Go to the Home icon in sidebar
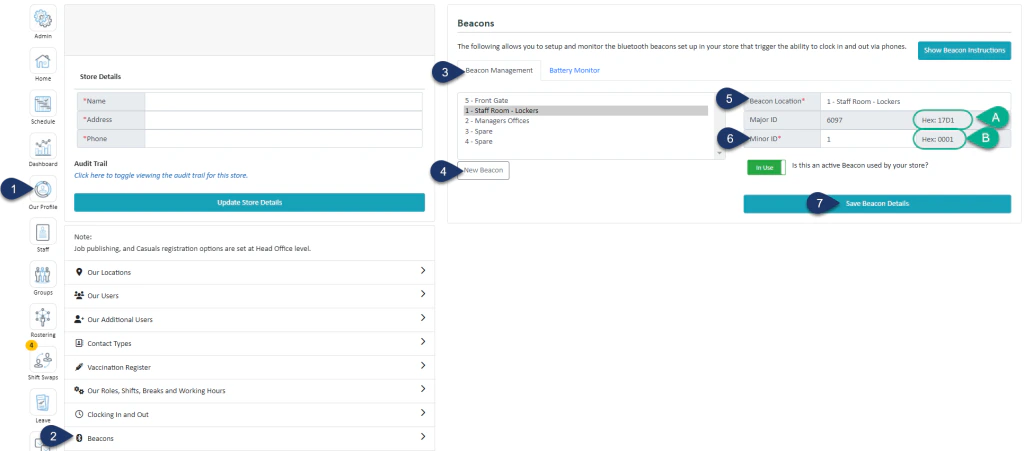The height and width of the screenshot is (451, 1024). [x=43, y=61]
